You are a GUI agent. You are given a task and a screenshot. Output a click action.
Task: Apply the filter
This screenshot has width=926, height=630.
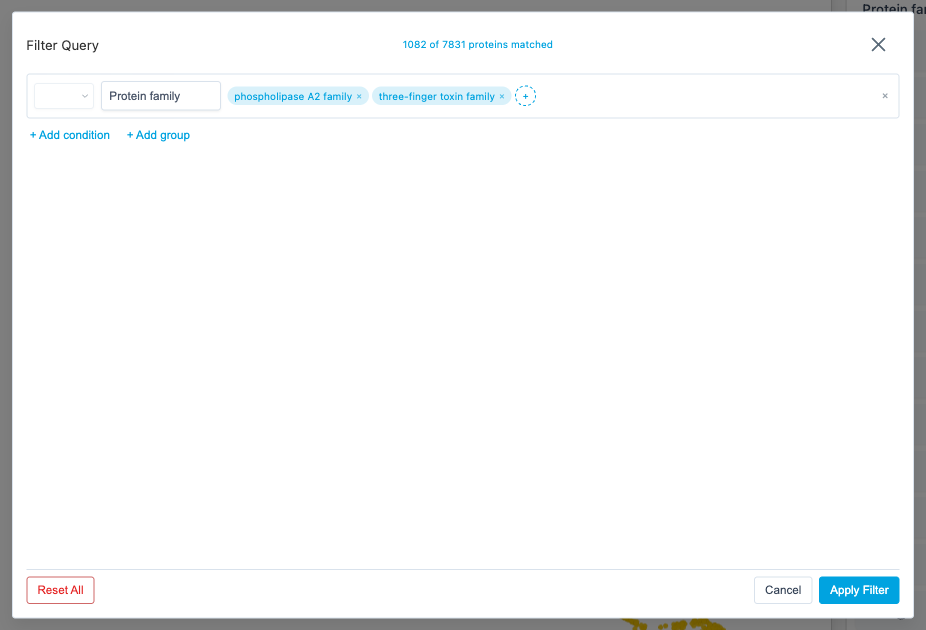[x=859, y=590]
